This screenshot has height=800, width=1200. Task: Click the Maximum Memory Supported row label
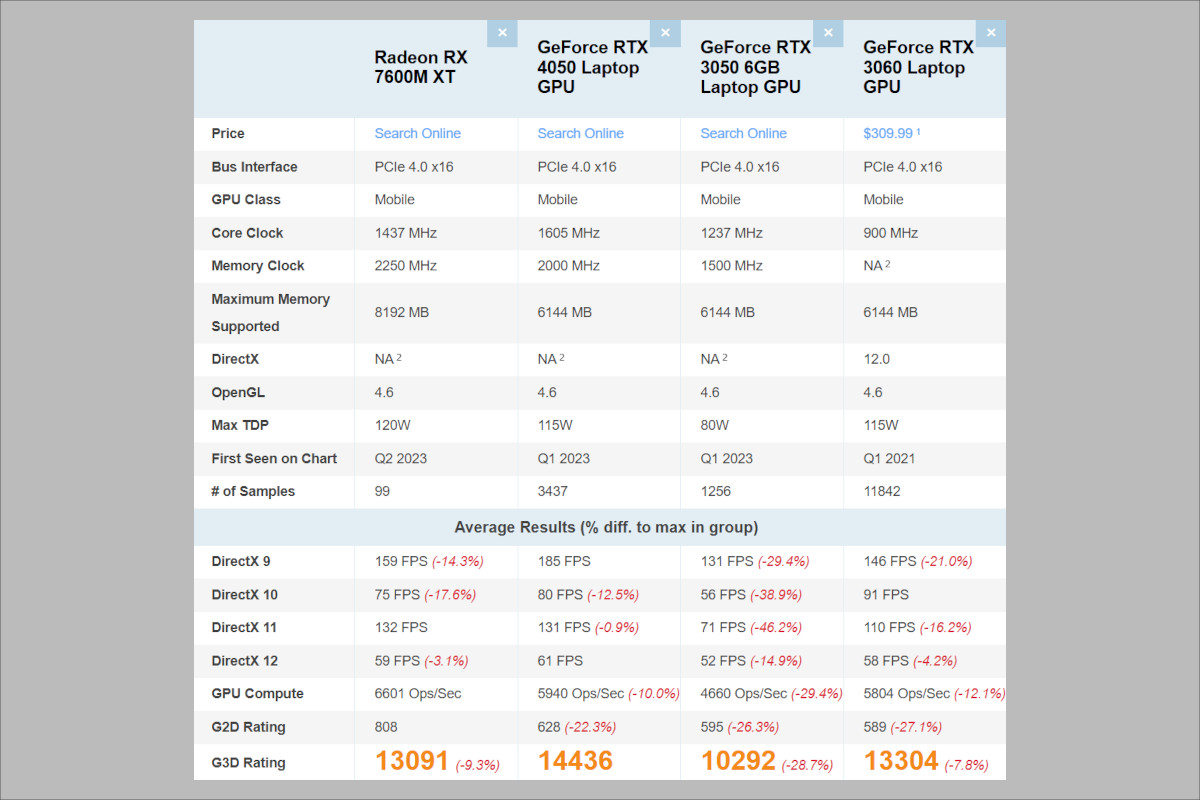point(270,312)
